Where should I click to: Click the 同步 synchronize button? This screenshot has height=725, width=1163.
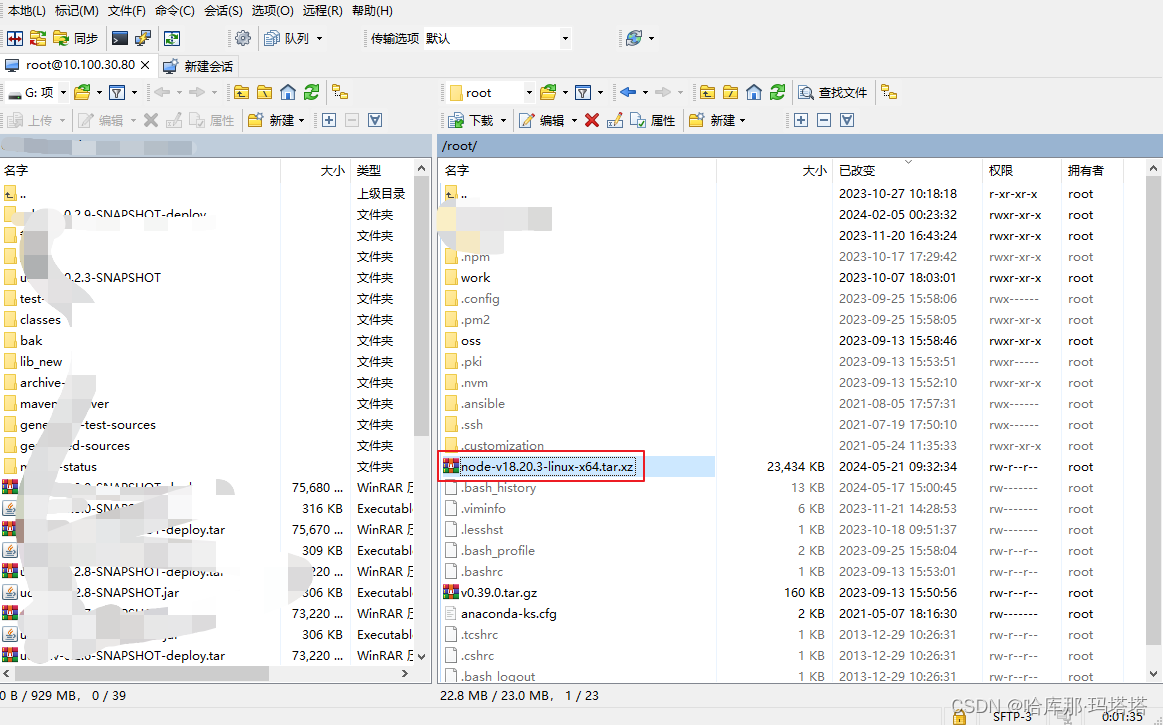(76, 39)
